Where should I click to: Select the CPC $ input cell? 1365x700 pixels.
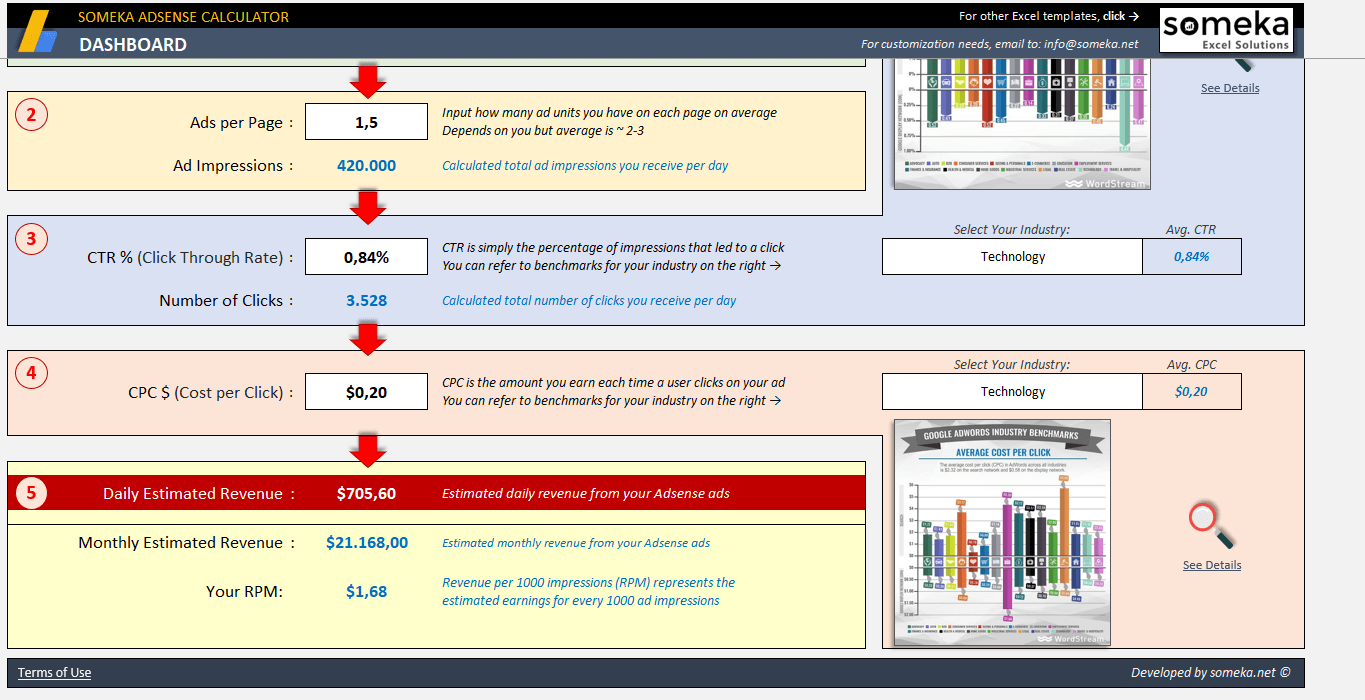coord(366,392)
